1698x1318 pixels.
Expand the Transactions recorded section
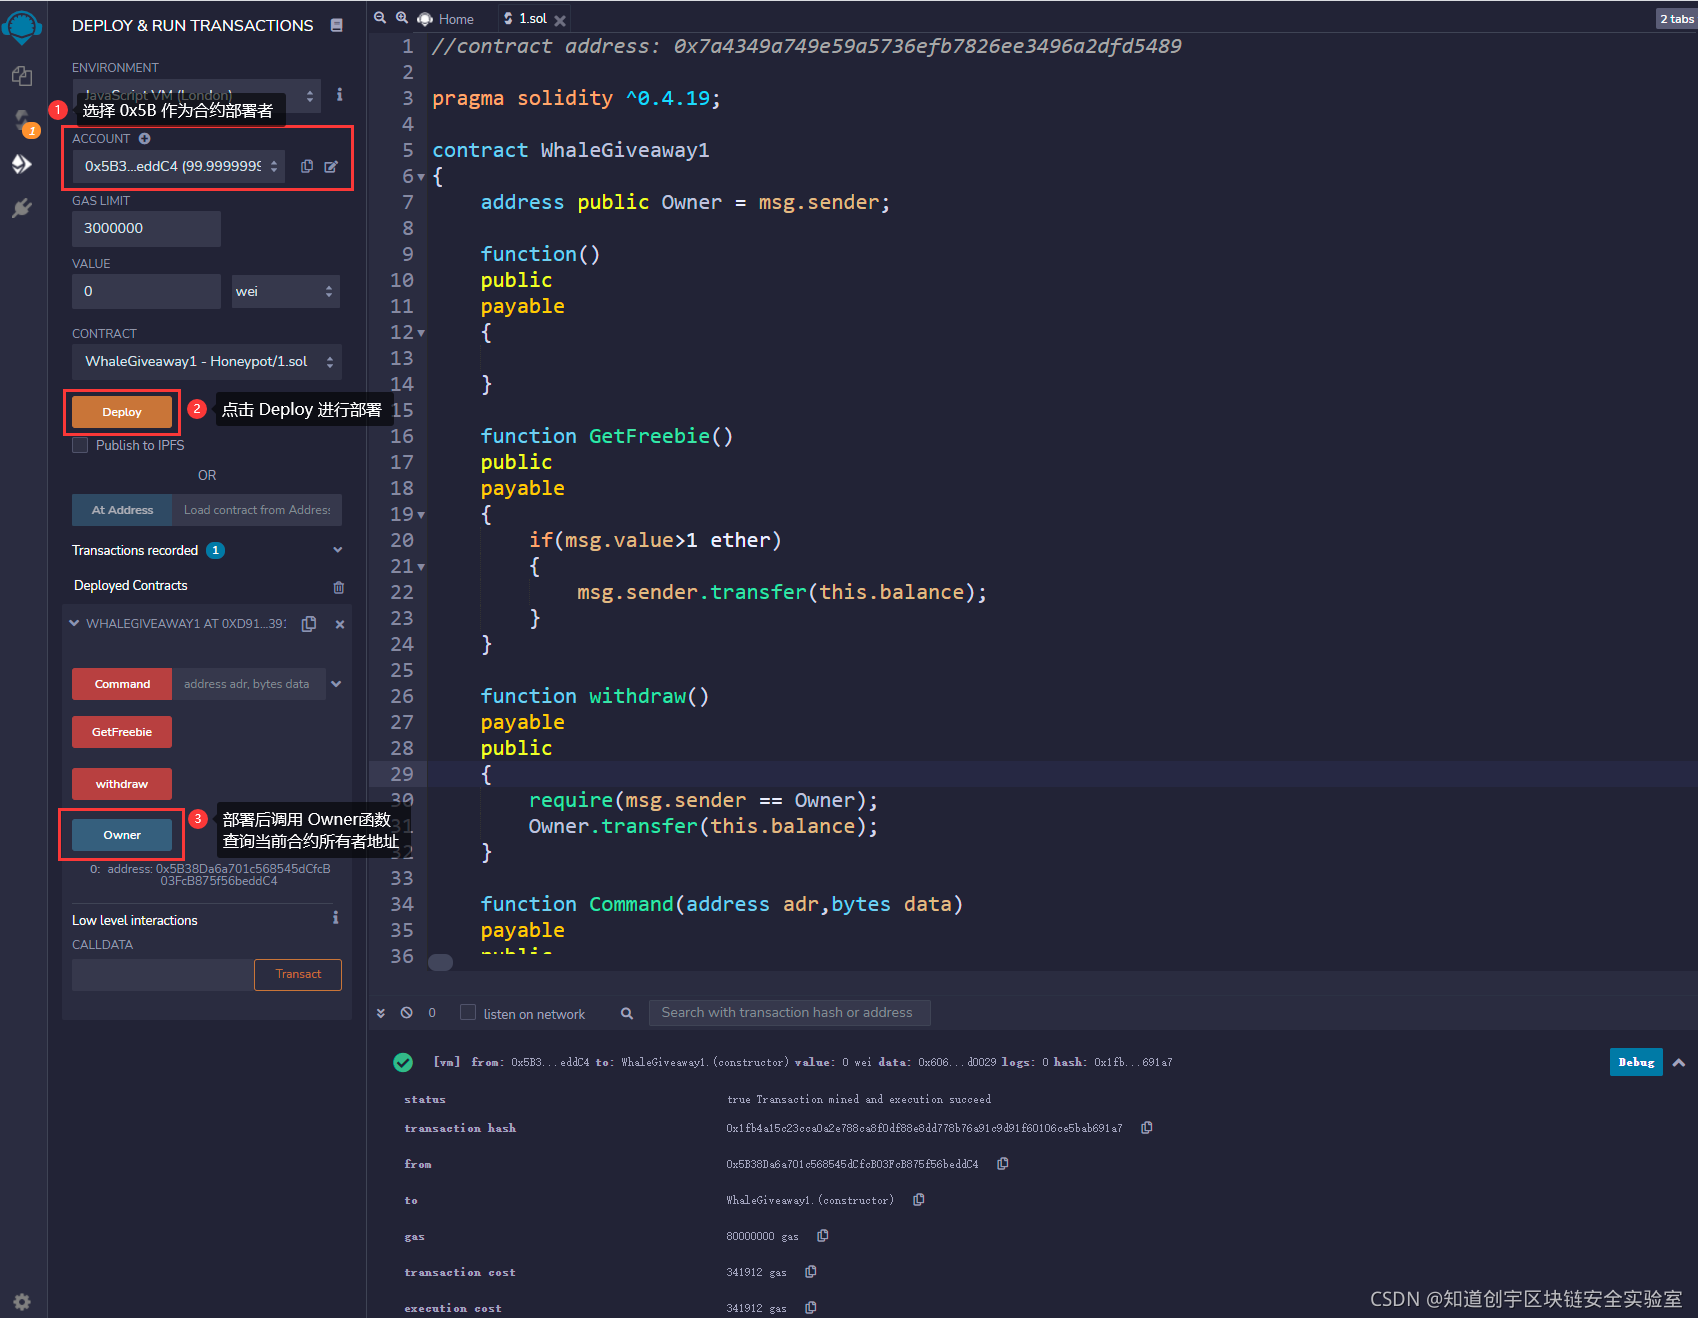click(x=338, y=550)
